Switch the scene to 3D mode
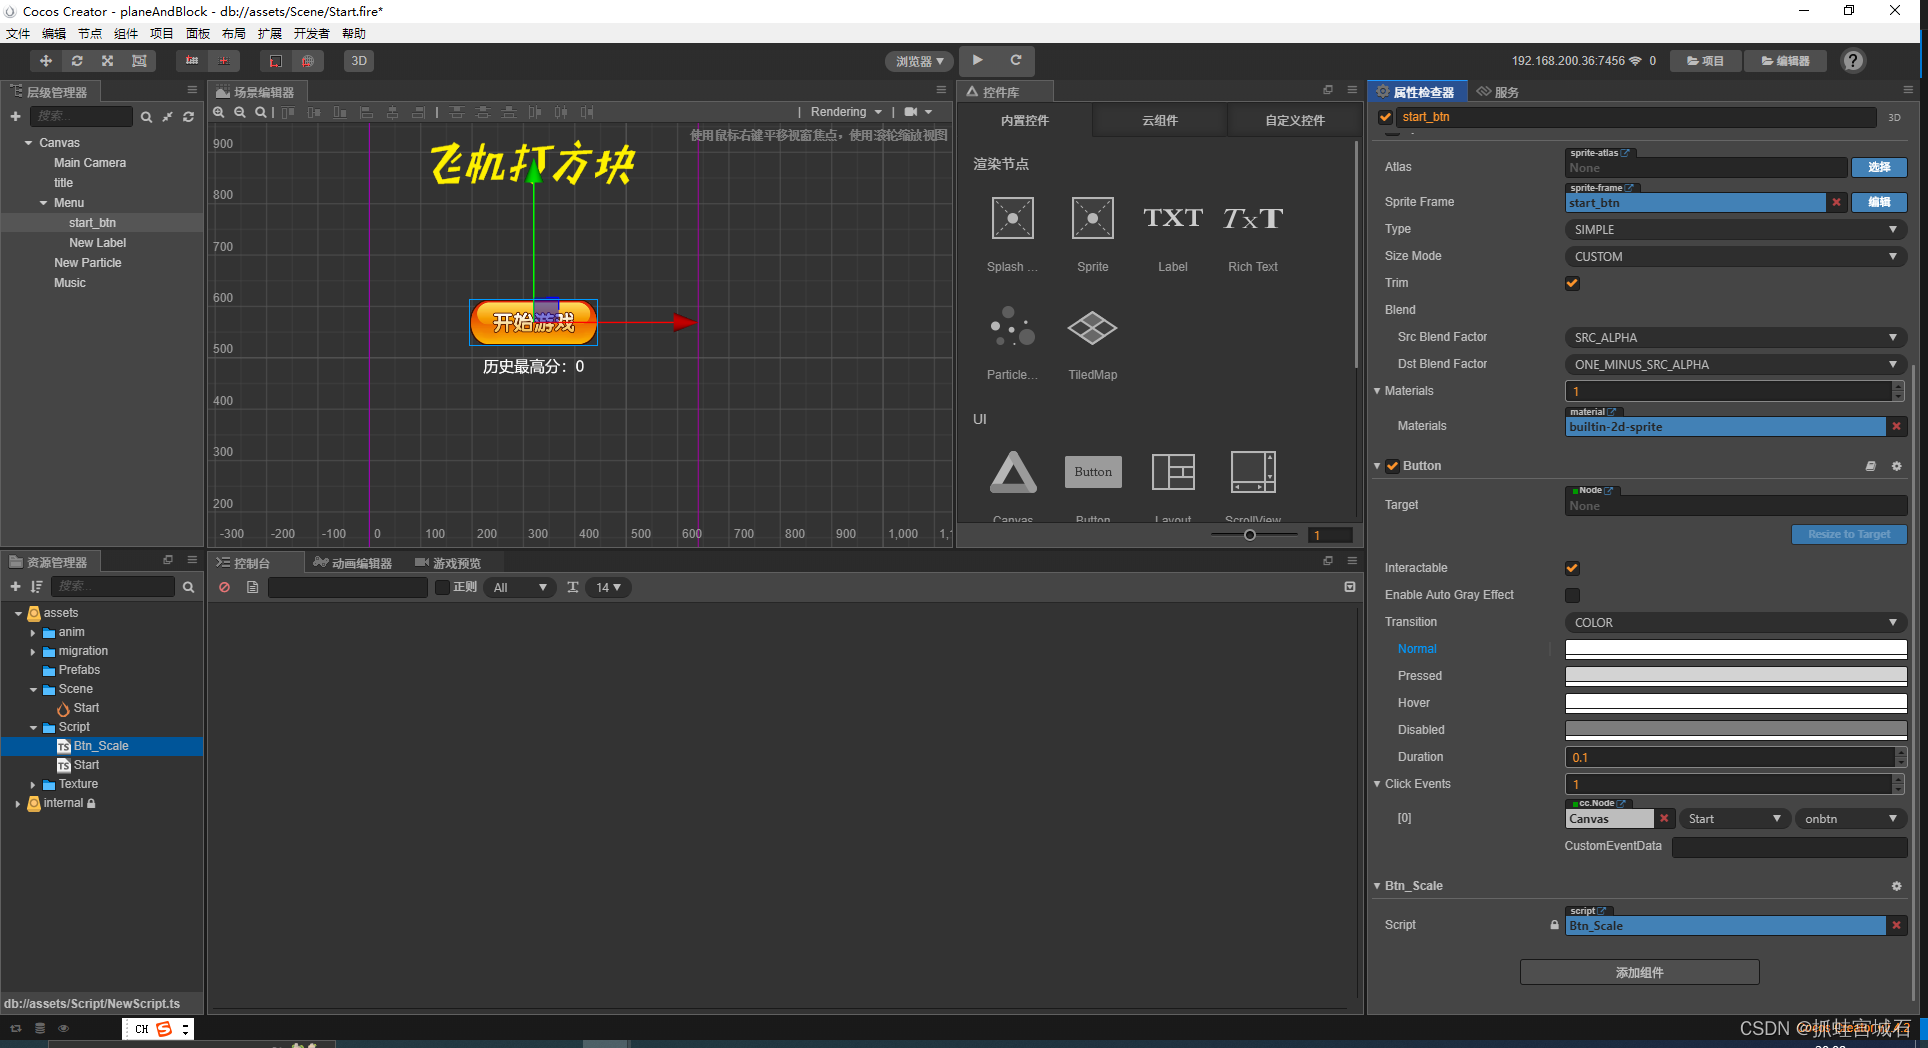The height and width of the screenshot is (1048, 1928). click(x=359, y=61)
